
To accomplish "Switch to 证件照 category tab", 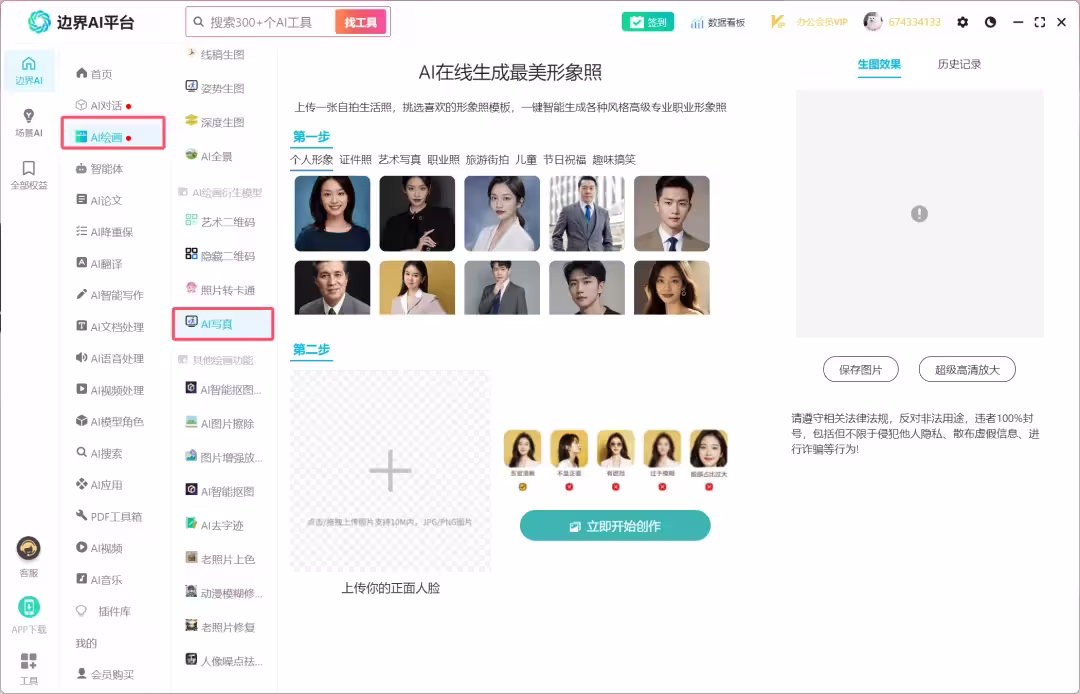I will tap(355, 159).
